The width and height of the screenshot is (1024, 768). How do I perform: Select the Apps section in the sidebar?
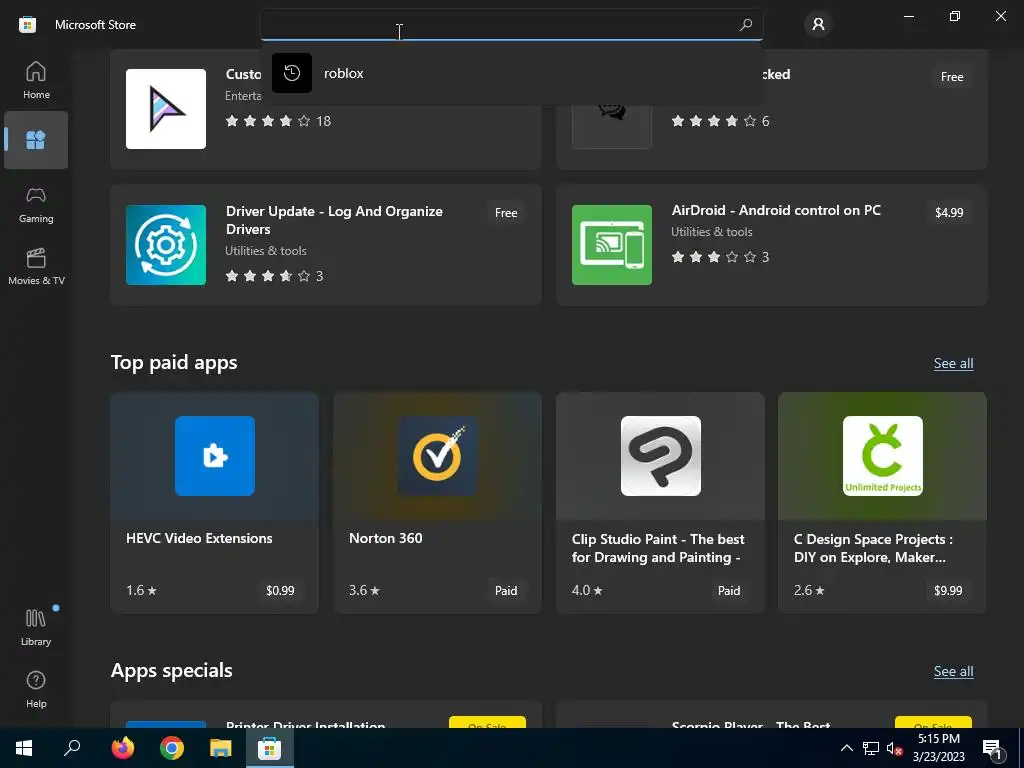pyautogui.click(x=36, y=140)
